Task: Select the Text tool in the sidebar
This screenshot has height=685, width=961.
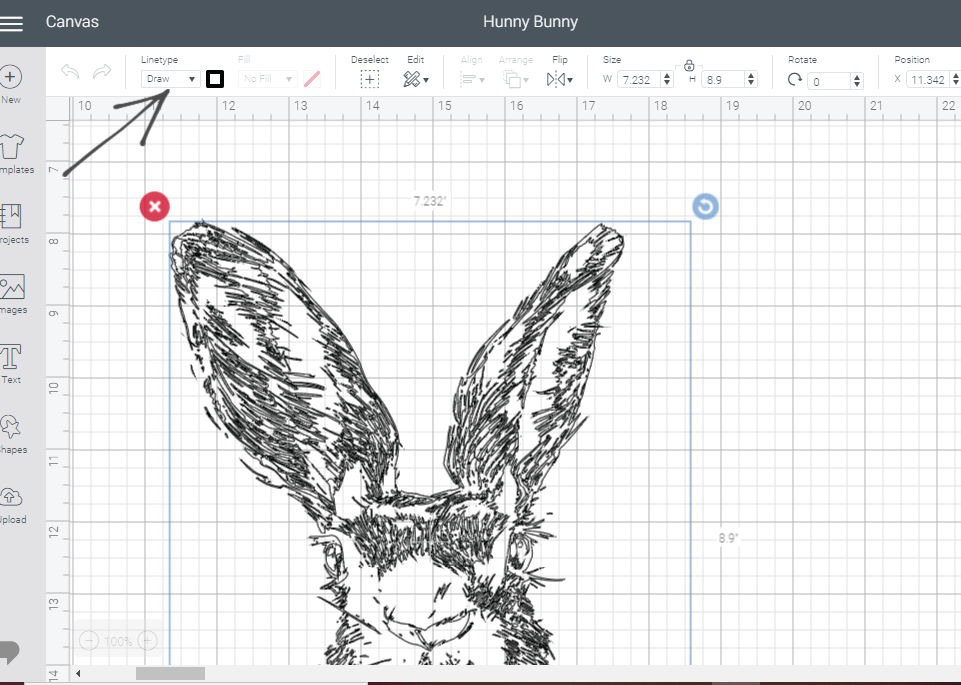Action: tap(11, 364)
